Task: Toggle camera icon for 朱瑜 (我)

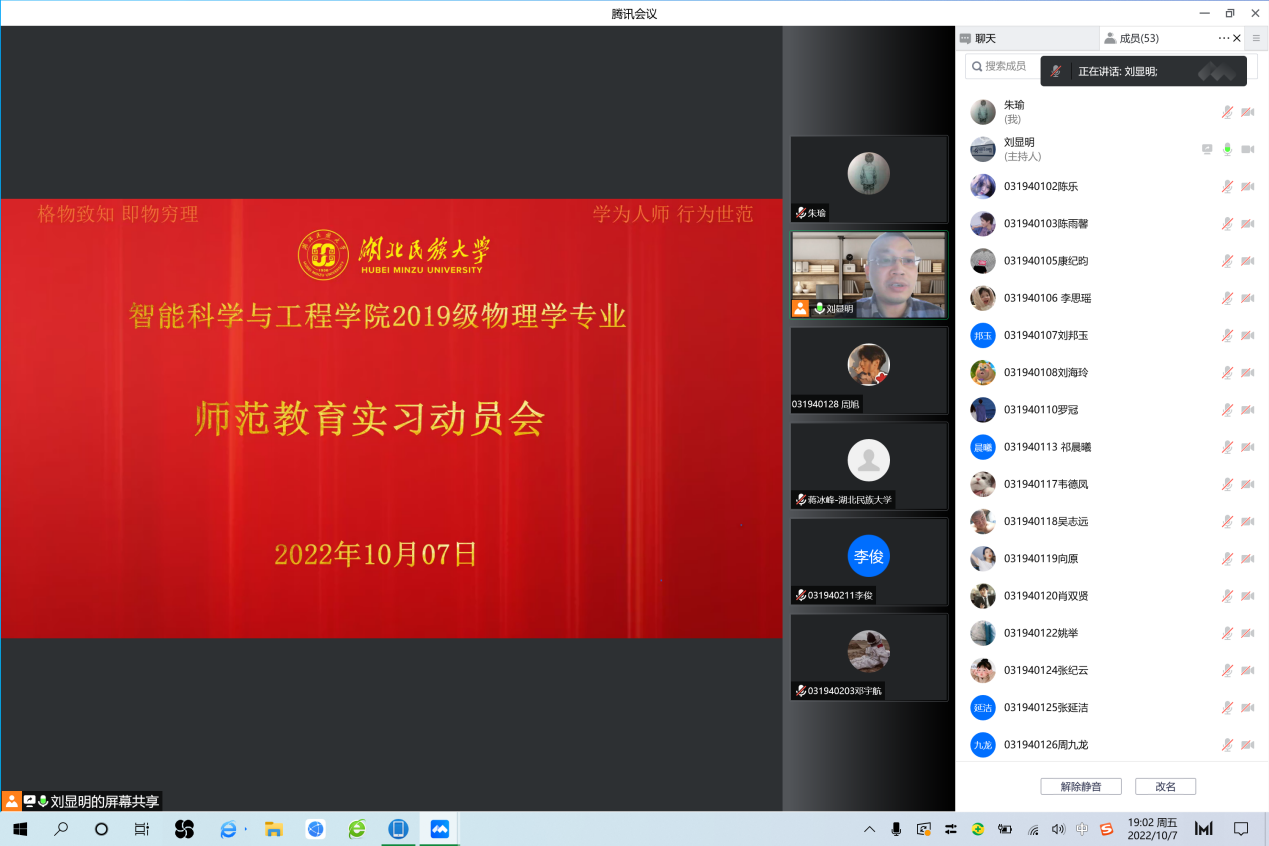Action: pyautogui.click(x=1247, y=112)
